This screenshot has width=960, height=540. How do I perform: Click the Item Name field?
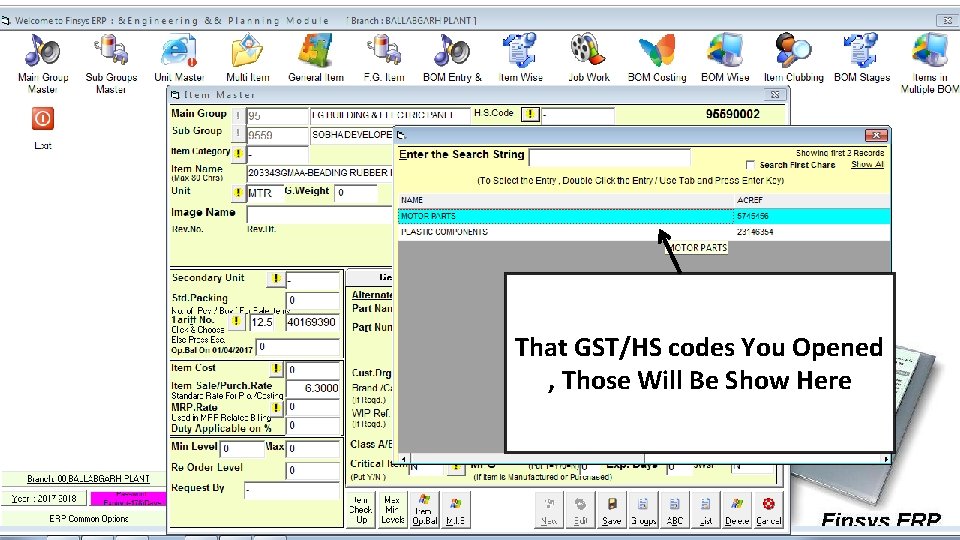coord(319,173)
